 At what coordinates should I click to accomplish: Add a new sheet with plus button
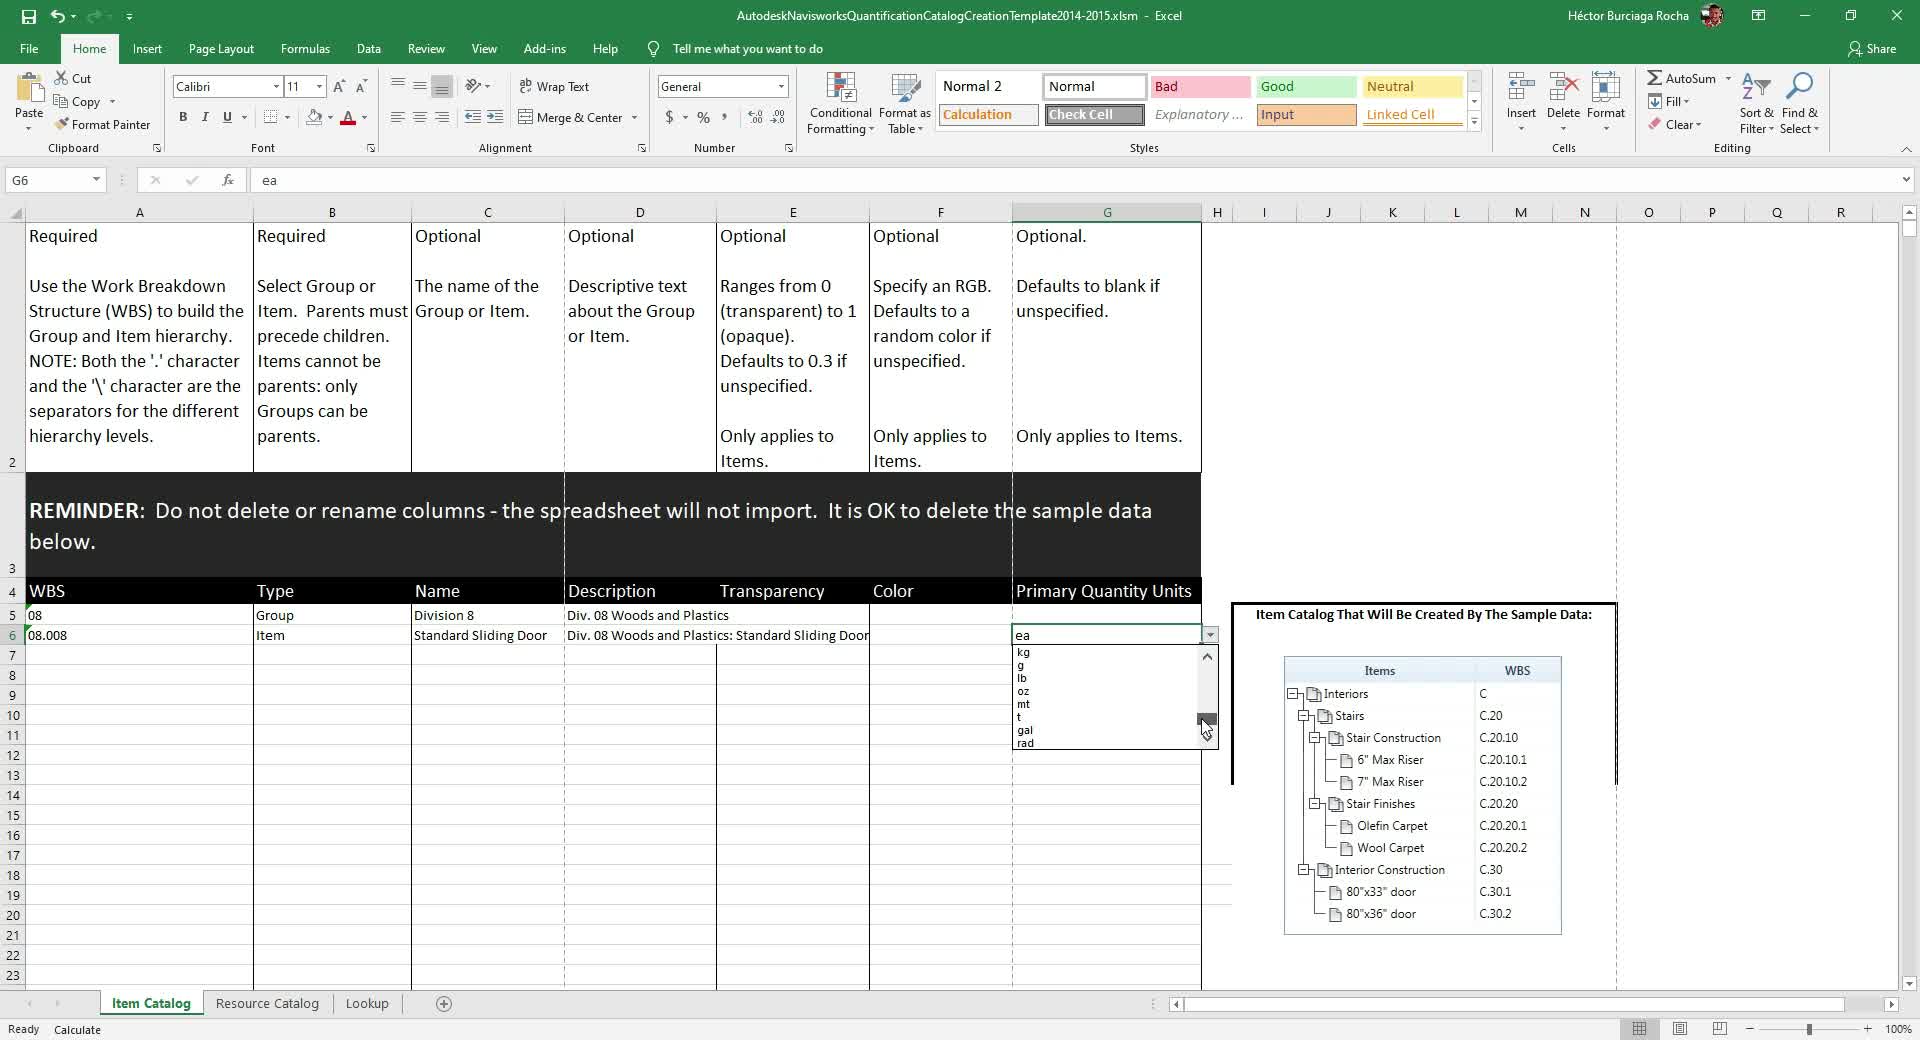pyautogui.click(x=444, y=1004)
